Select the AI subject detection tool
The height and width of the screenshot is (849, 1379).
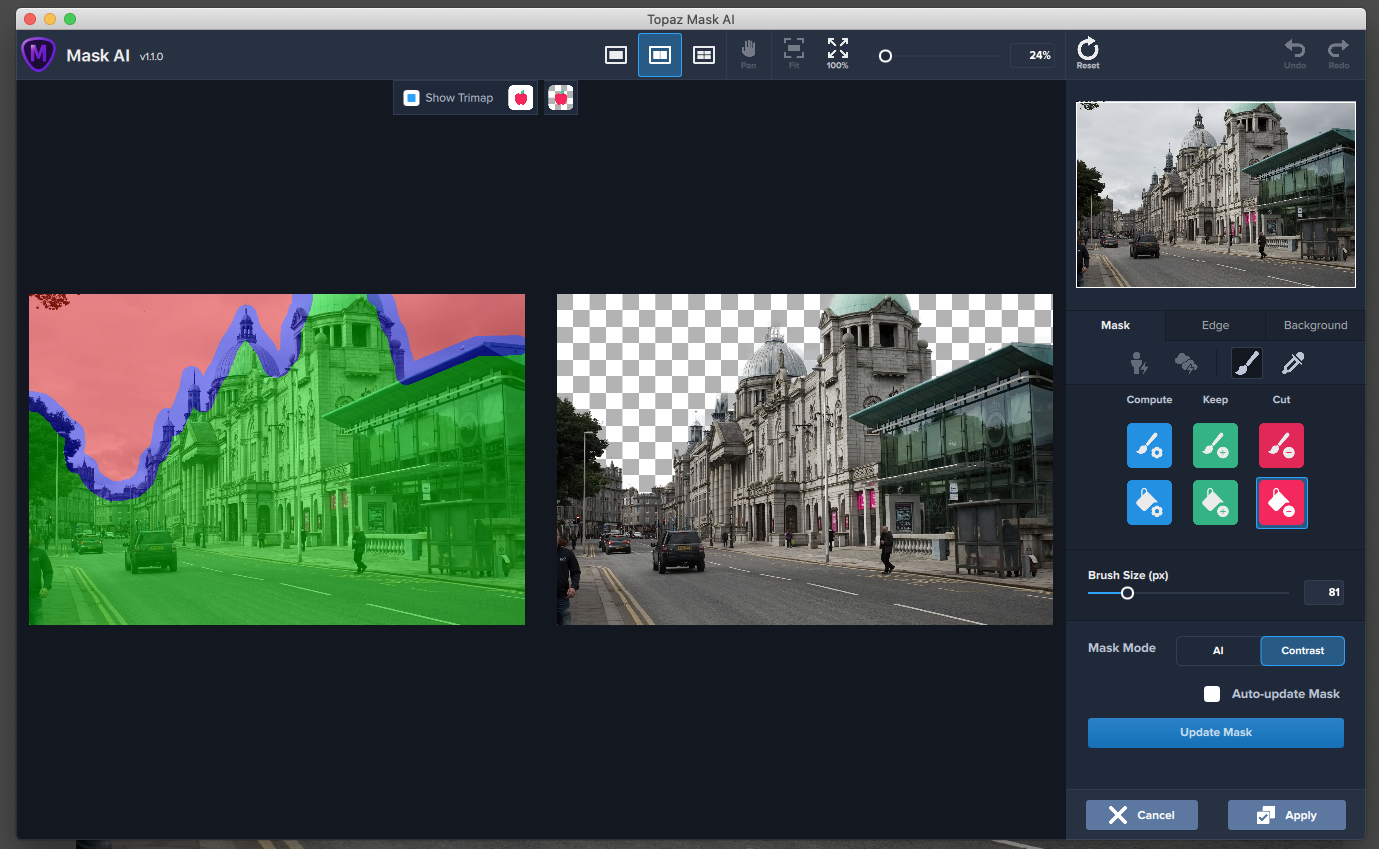[1139, 363]
